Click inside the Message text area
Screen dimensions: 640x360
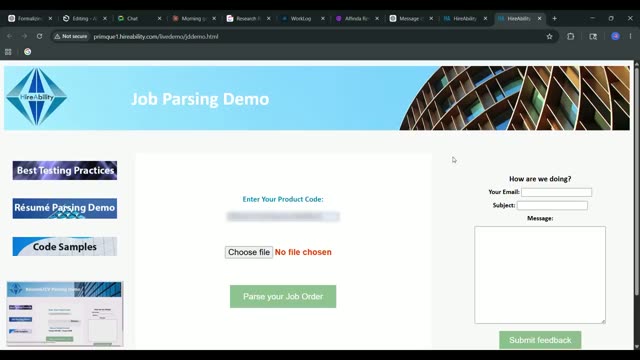[x=540, y=275]
